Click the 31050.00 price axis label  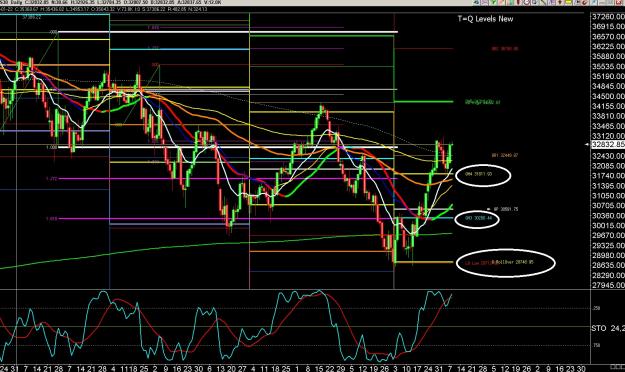608,196
